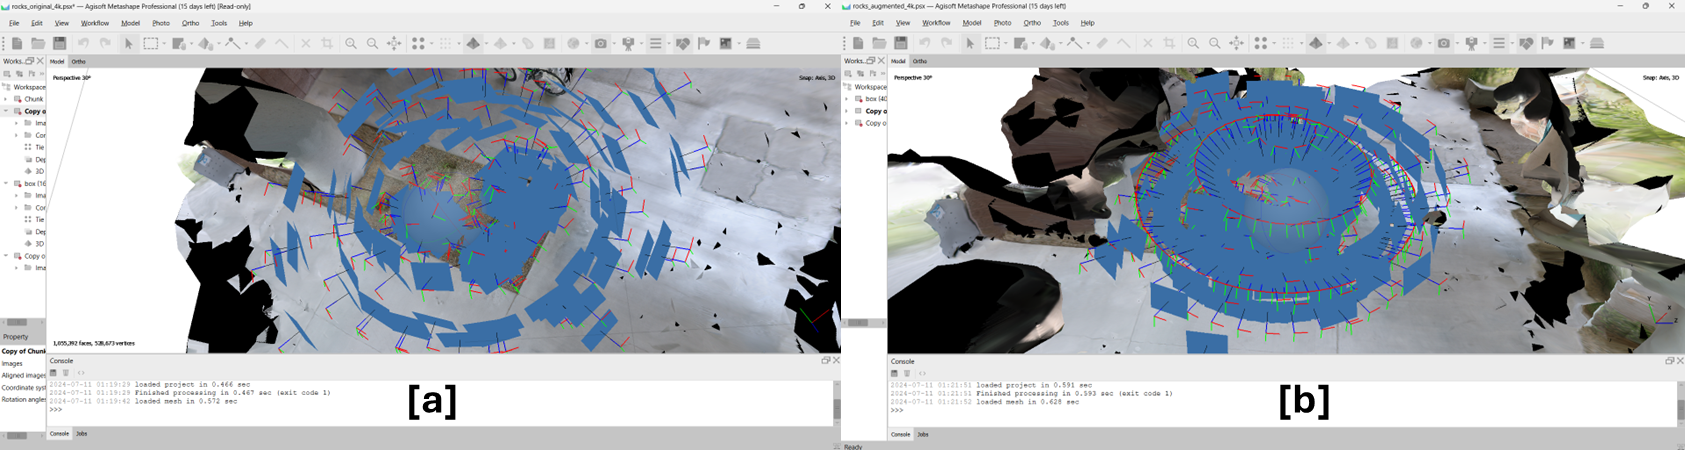Click Crop Selection icon in right window
Image resolution: width=1685 pixels, height=450 pixels.
point(1169,43)
